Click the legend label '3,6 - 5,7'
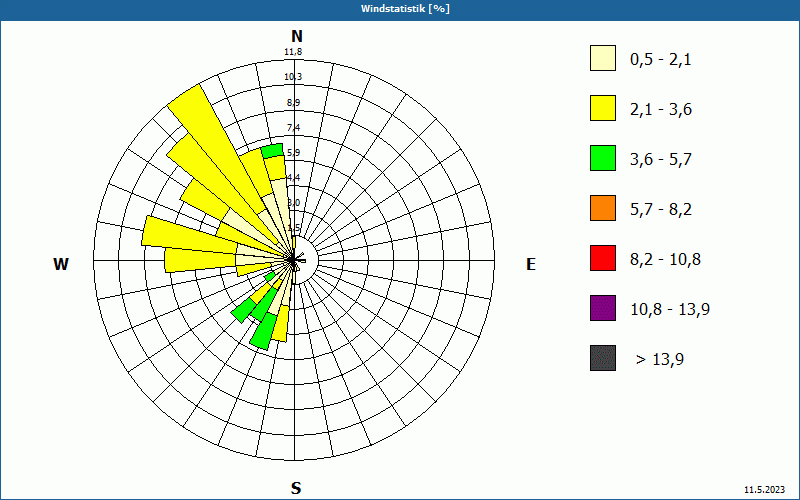This screenshot has width=800, height=500. [661, 160]
